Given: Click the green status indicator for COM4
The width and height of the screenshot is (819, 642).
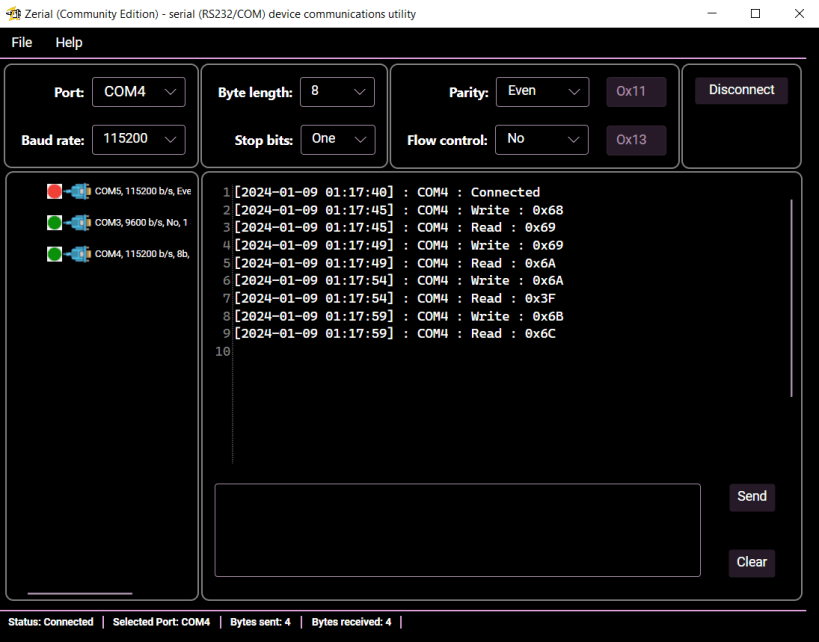Looking at the screenshot, I should pos(54,254).
